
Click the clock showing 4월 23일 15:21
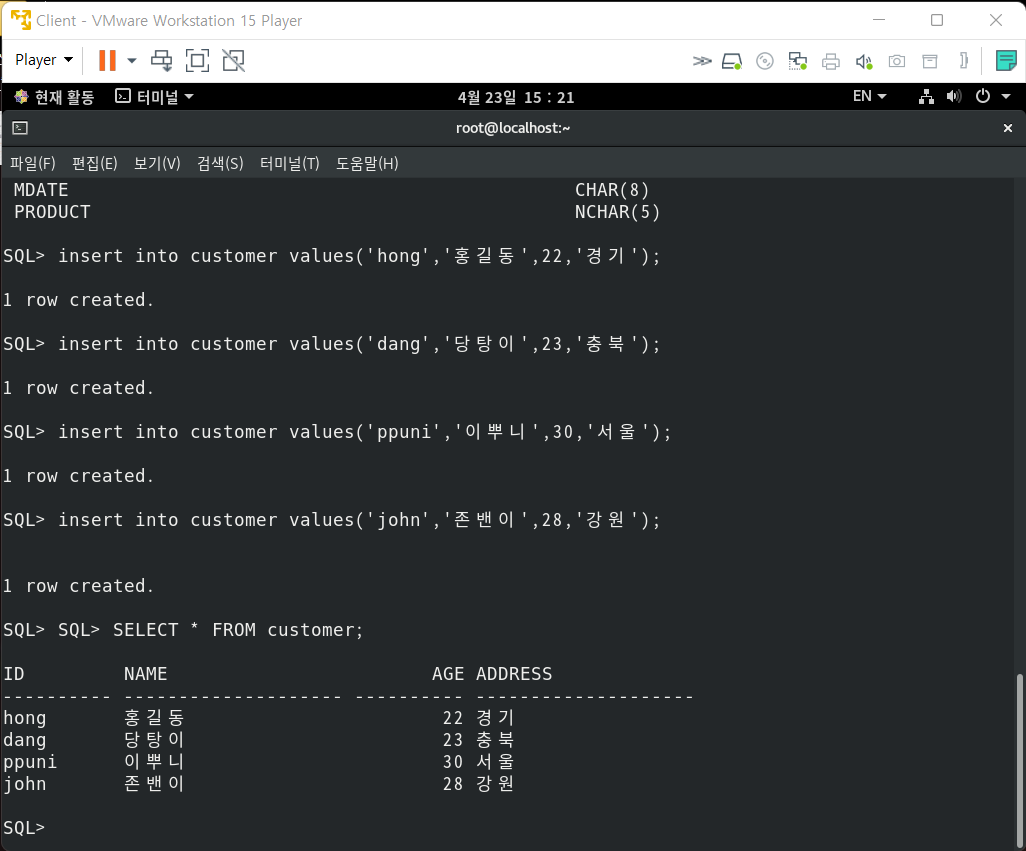point(516,97)
